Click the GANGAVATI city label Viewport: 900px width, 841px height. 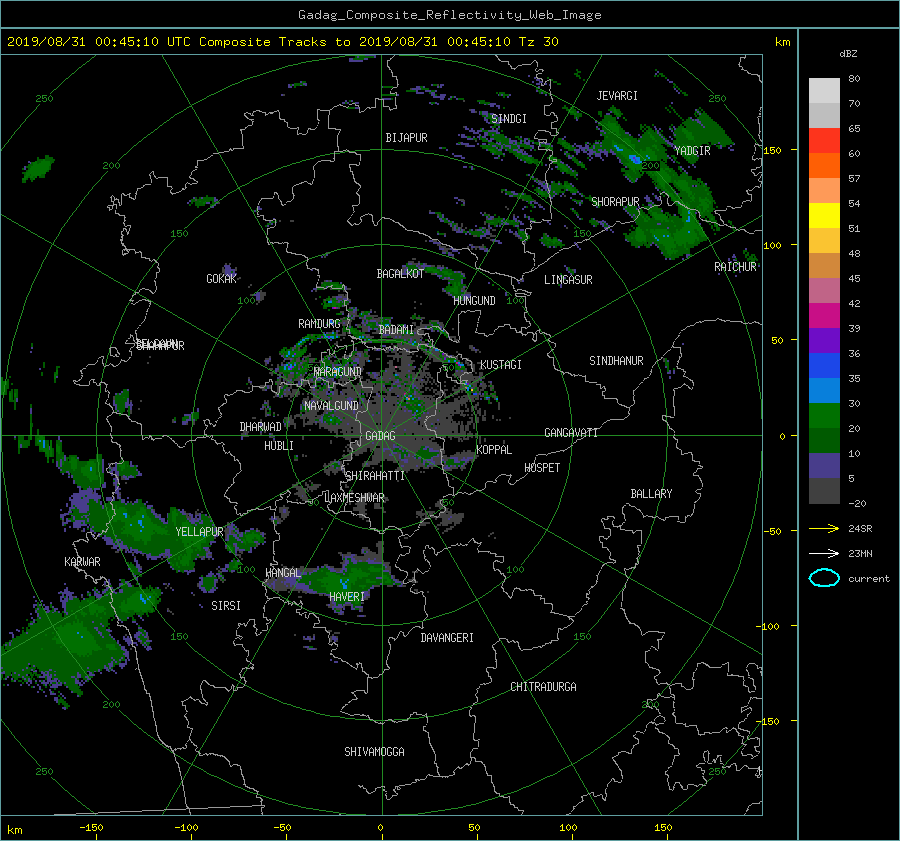coord(571,432)
